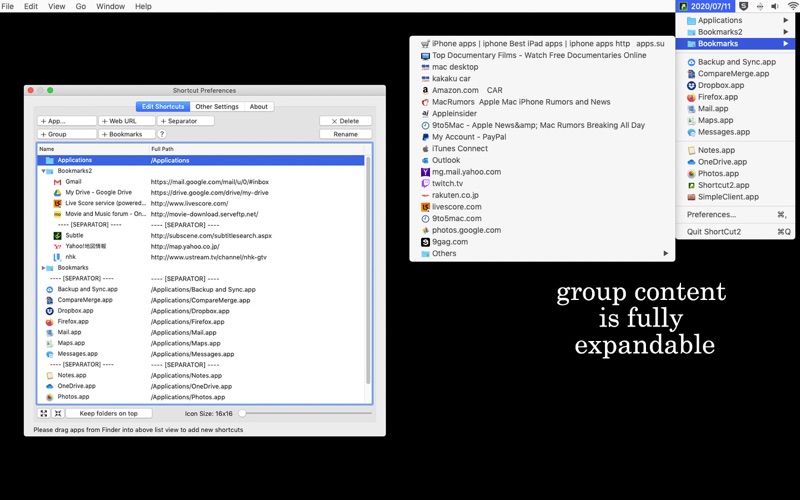Open the Edit menu

31,6
